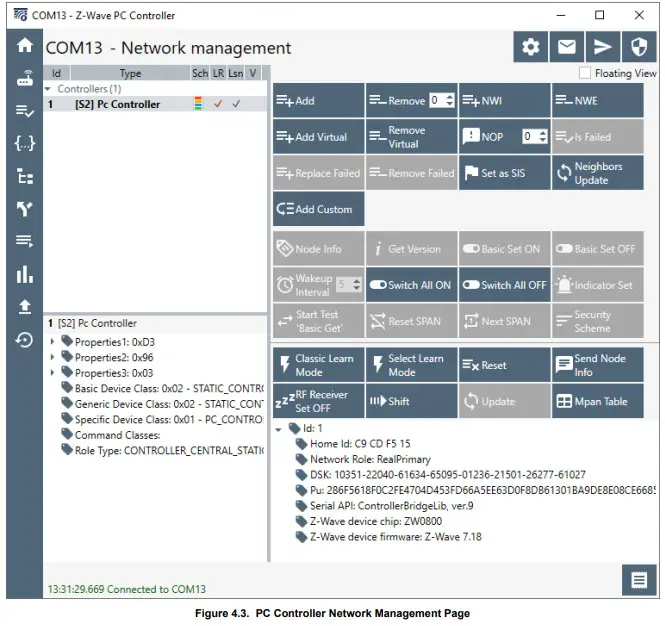The width and height of the screenshot is (665, 626).
Task: Click the Reset button
Action: [505, 365]
